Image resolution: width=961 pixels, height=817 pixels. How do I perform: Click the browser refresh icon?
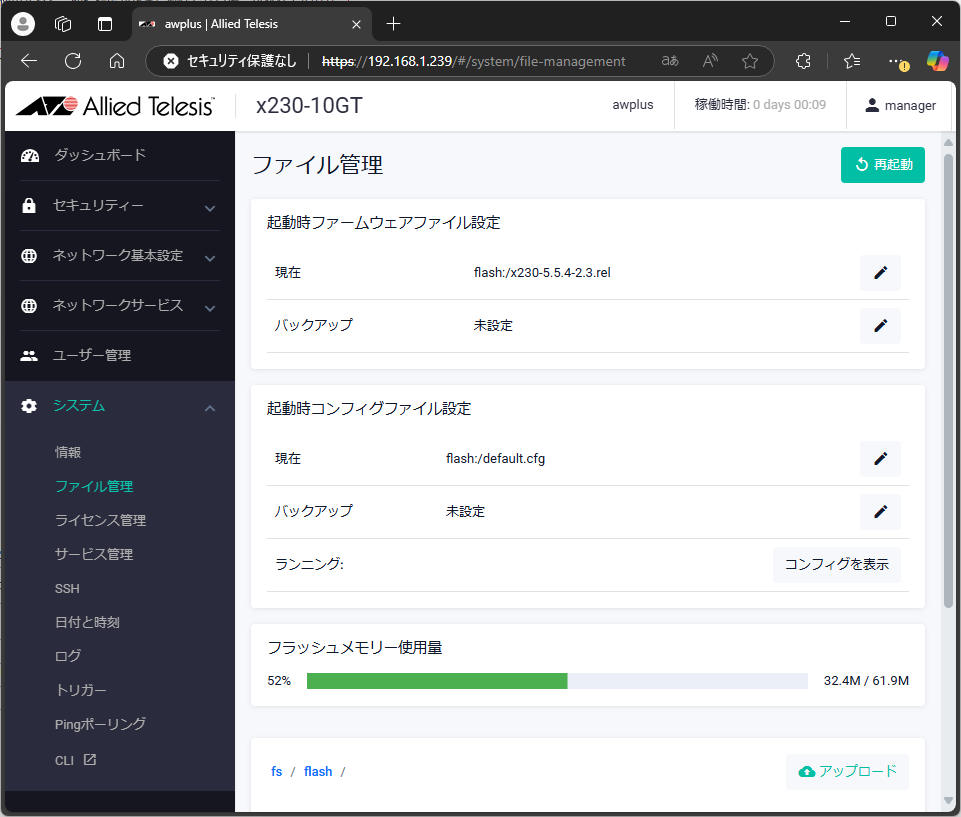pyautogui.click(x=73, y=61)
